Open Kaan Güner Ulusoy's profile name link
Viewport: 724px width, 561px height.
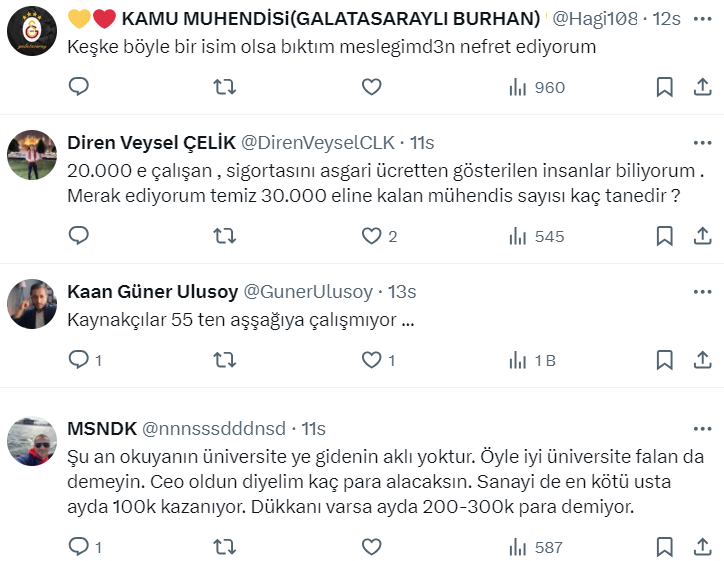click(x=152, y=292)
